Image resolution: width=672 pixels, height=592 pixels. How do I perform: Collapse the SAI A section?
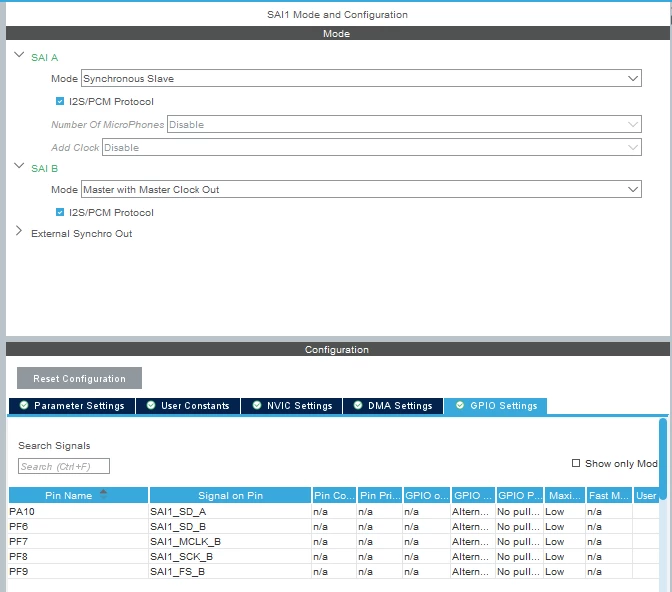click(19, 55)
